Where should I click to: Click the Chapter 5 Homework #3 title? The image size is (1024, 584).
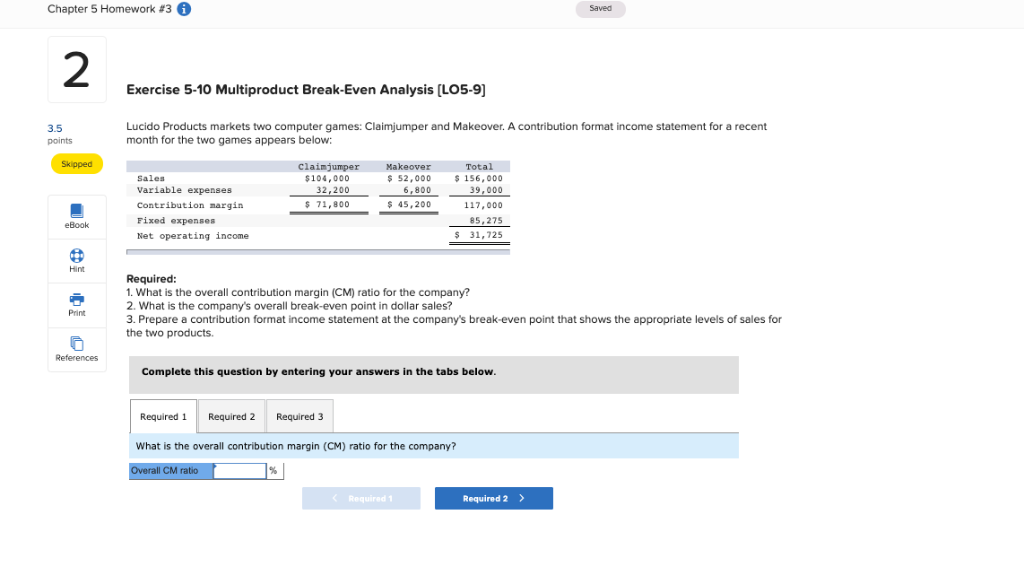tap(109, 9)
